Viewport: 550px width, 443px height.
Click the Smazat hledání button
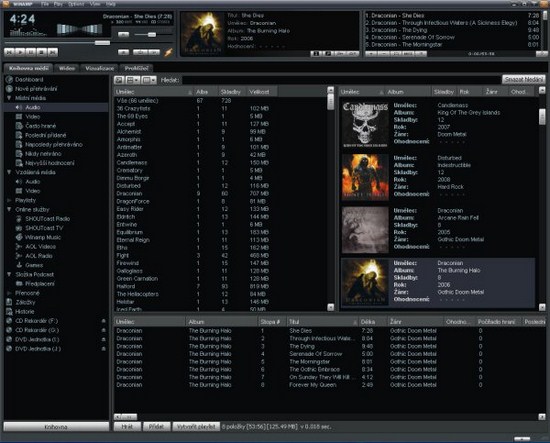[524, 80]
